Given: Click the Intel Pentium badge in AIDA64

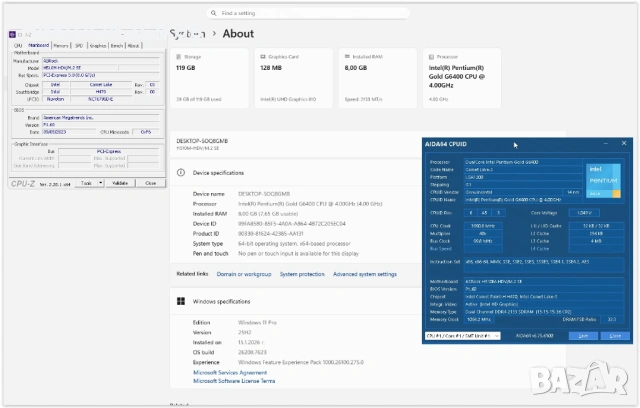Looking at the screenshot, I should pyautogui.click(x=603, y=181).
